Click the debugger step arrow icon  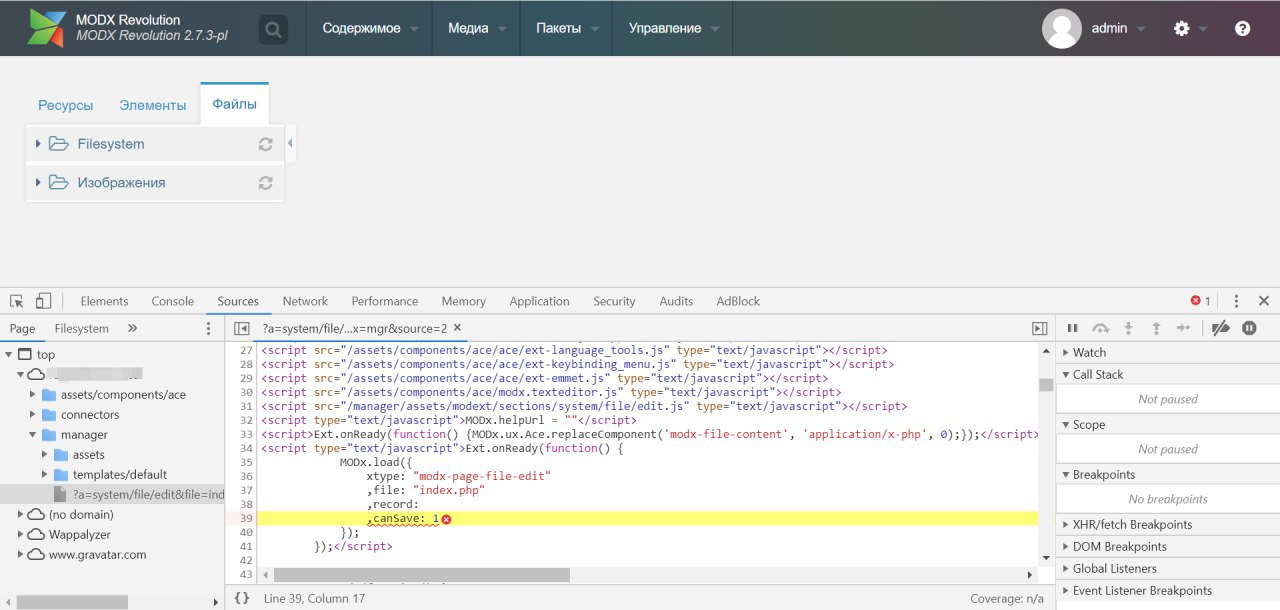point(1184,328)
